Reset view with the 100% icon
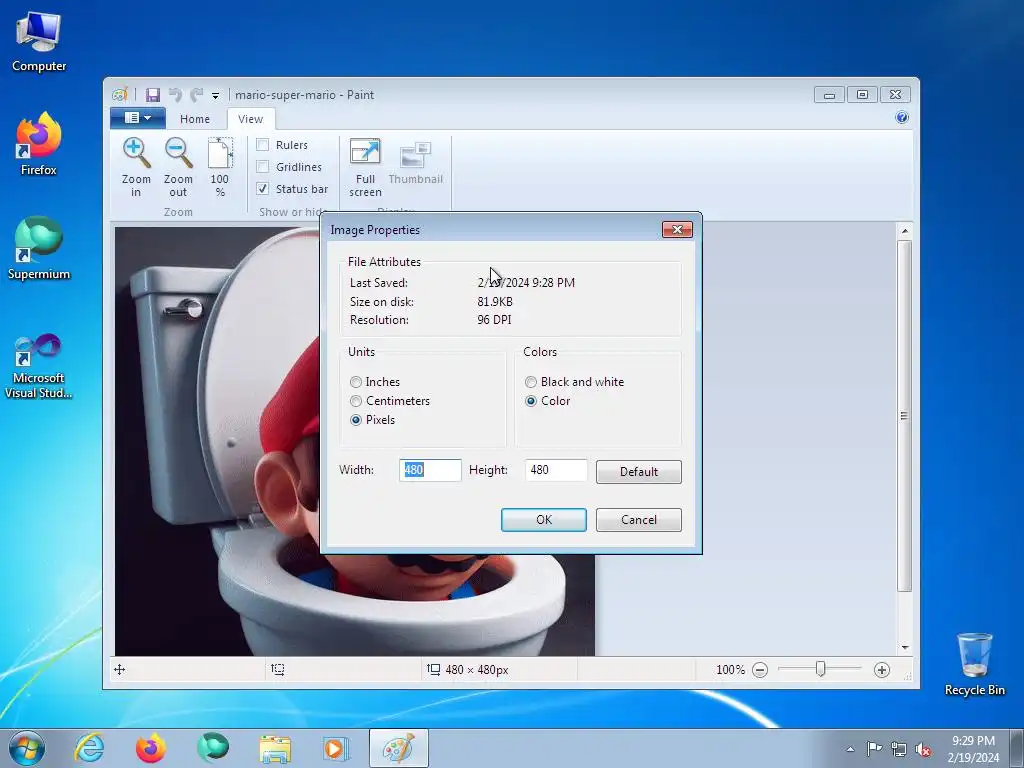Image resolution: width=1024 pixels, height=768 pixels. [x=220, y=153]
